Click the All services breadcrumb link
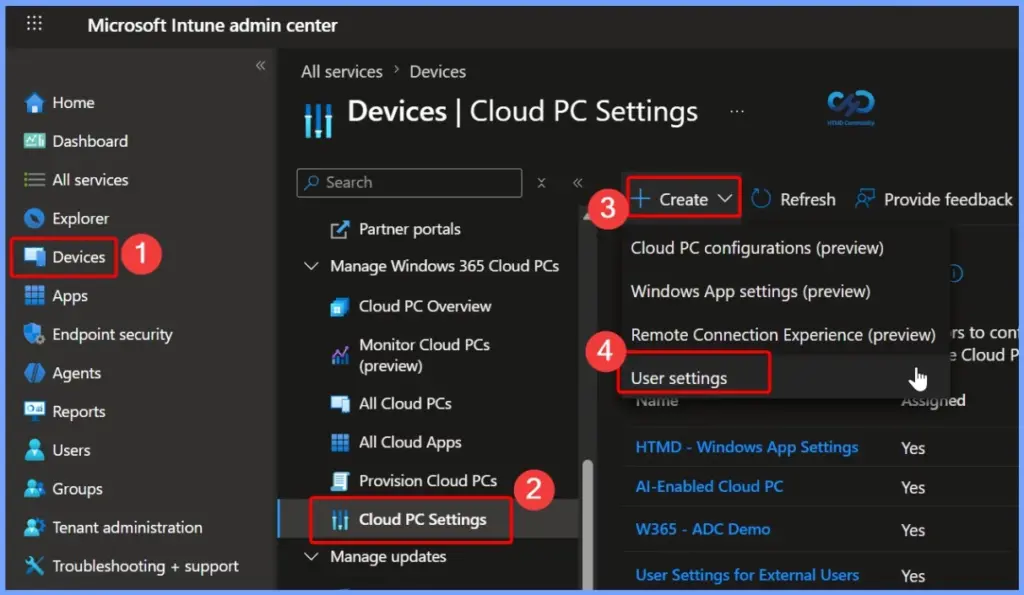The height and width of the screenshot is (595, 1024). click(x=342, y=72)
